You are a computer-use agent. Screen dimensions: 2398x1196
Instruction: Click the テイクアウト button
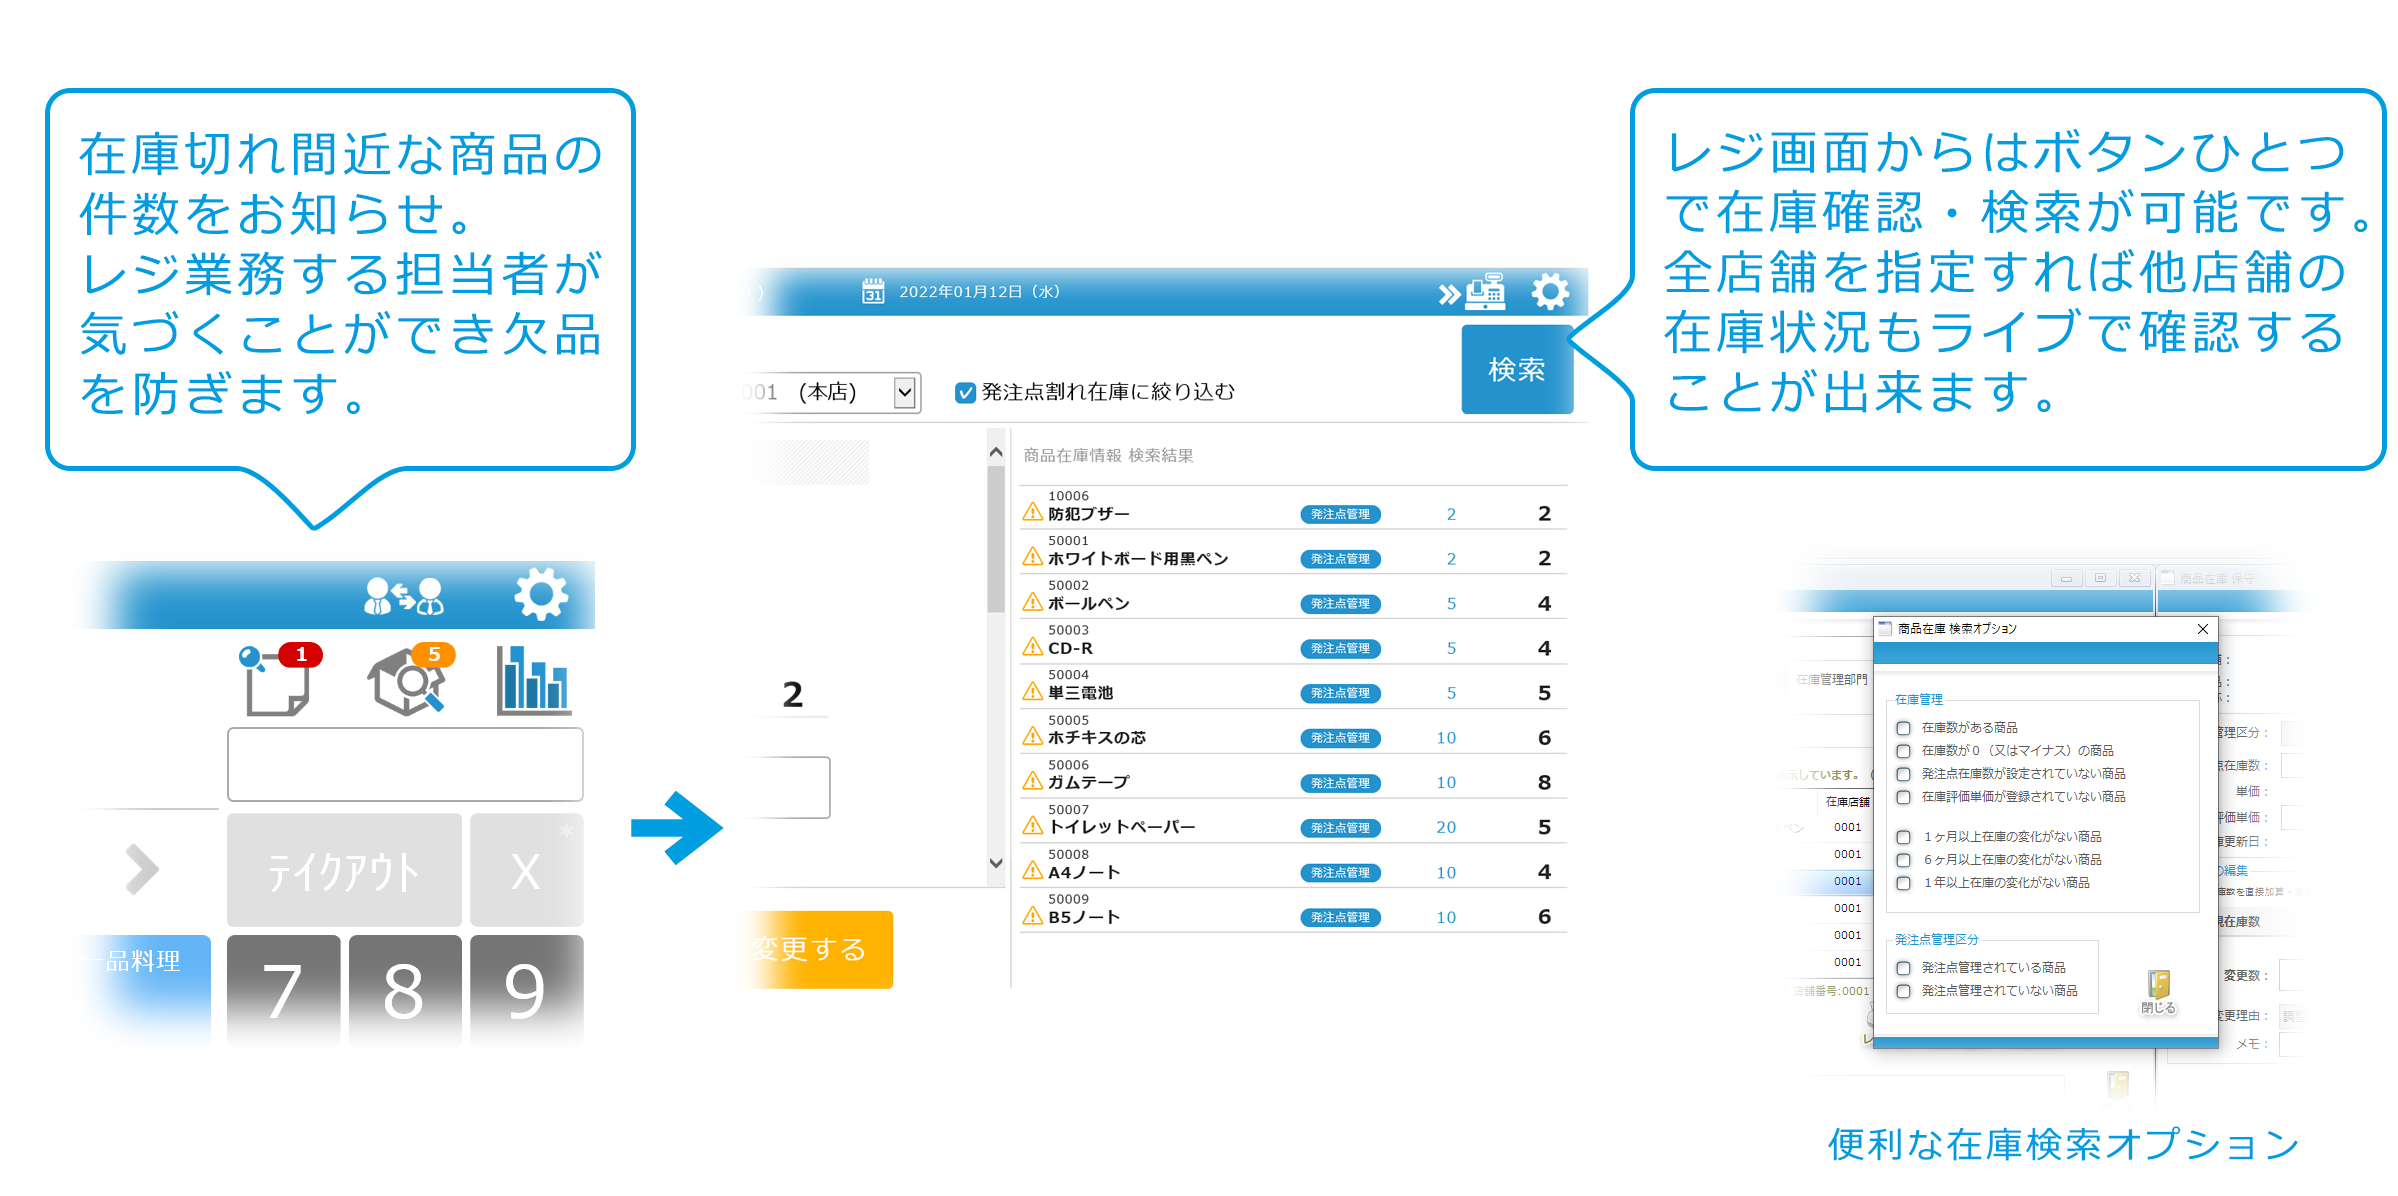pyautogui.click(x=344, y=870)
